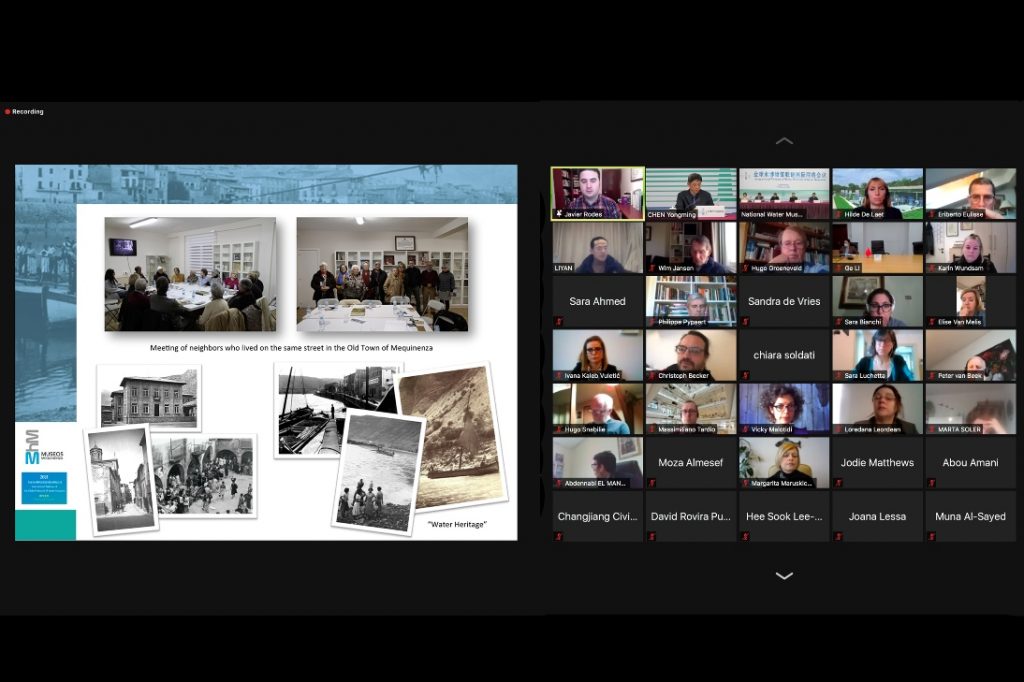Select Loredana Leordean's video tile

[x=877, y=409]
